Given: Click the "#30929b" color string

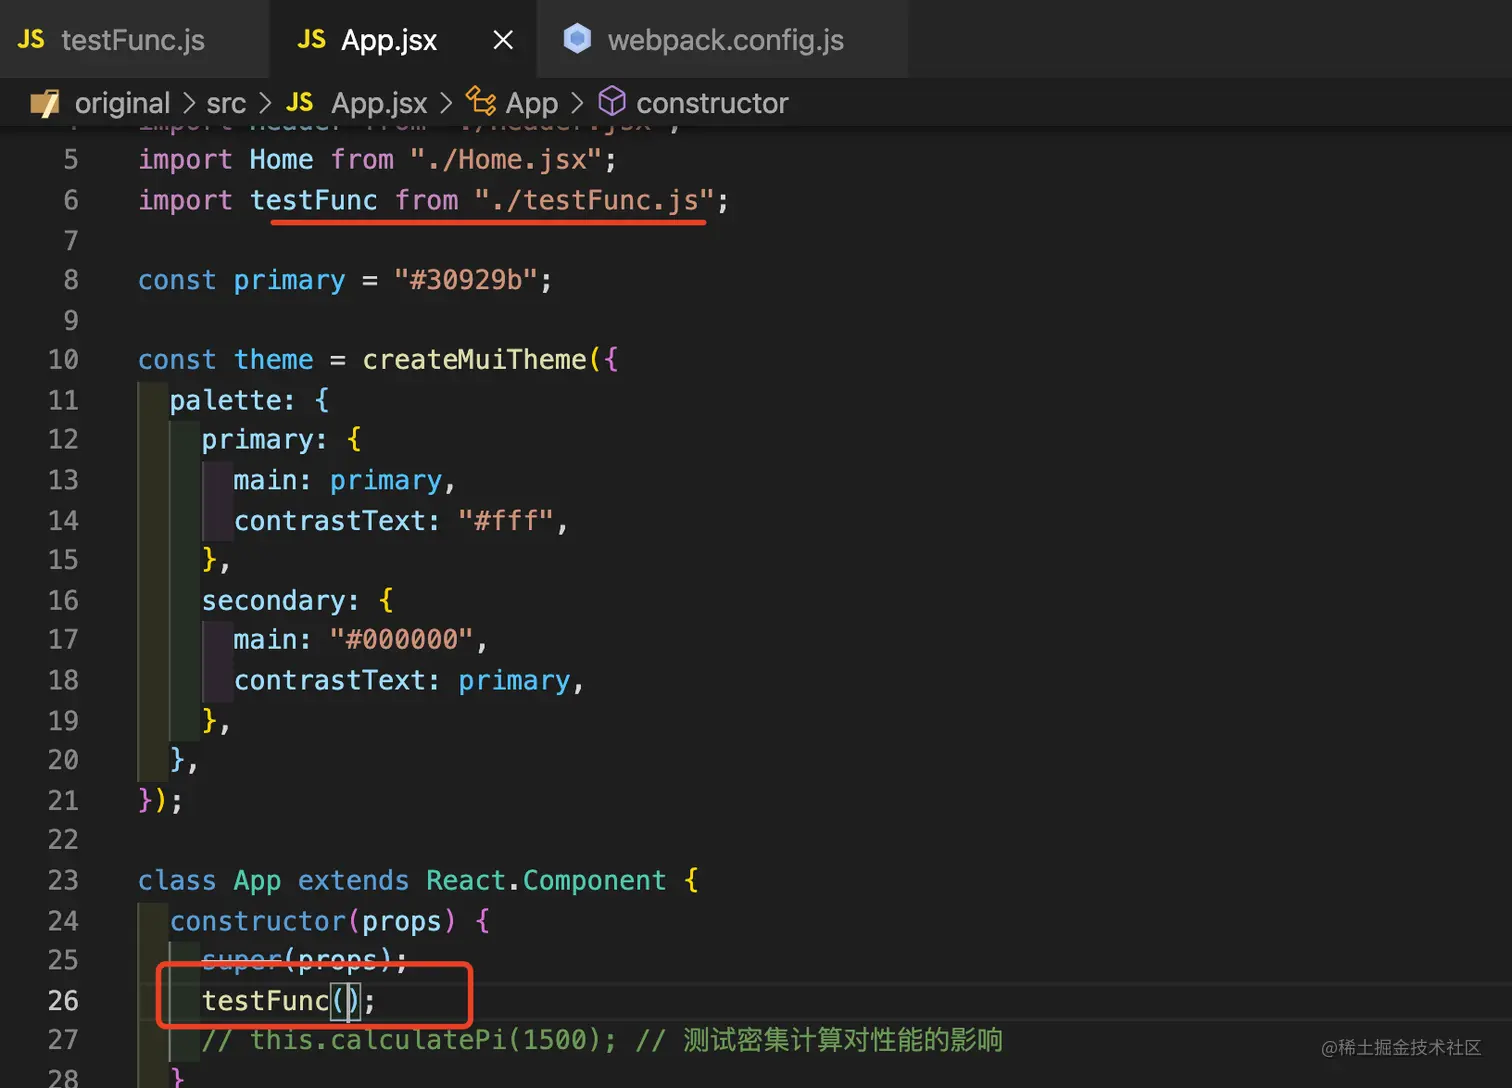Looking at the screenshot, I should click(x=466, y=280).
